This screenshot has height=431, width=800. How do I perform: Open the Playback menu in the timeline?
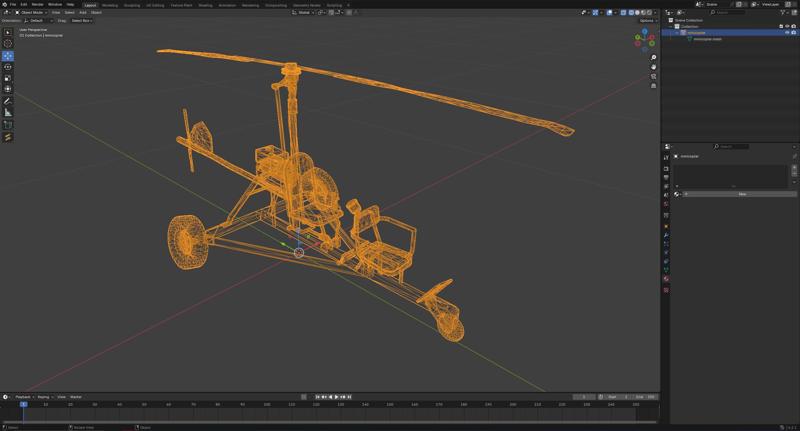coord(23,397)
